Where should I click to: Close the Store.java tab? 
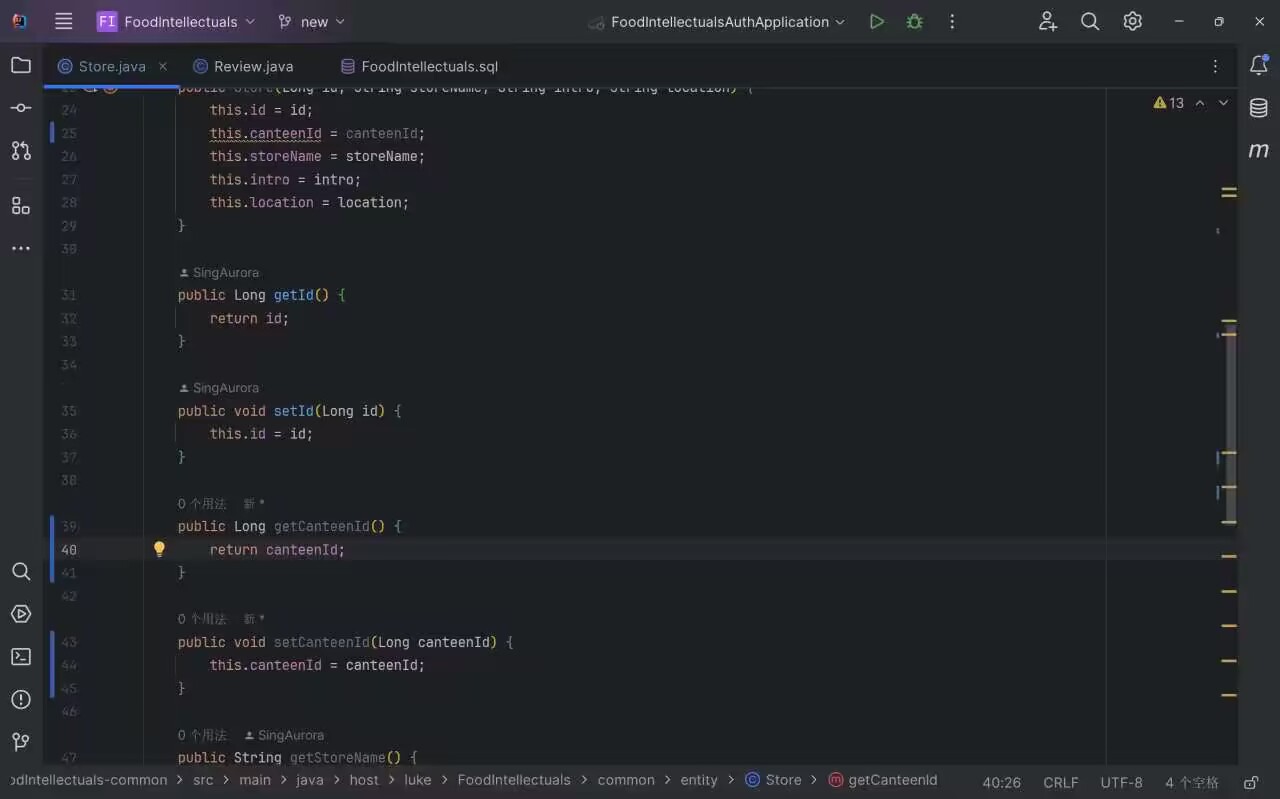point(163,66)
